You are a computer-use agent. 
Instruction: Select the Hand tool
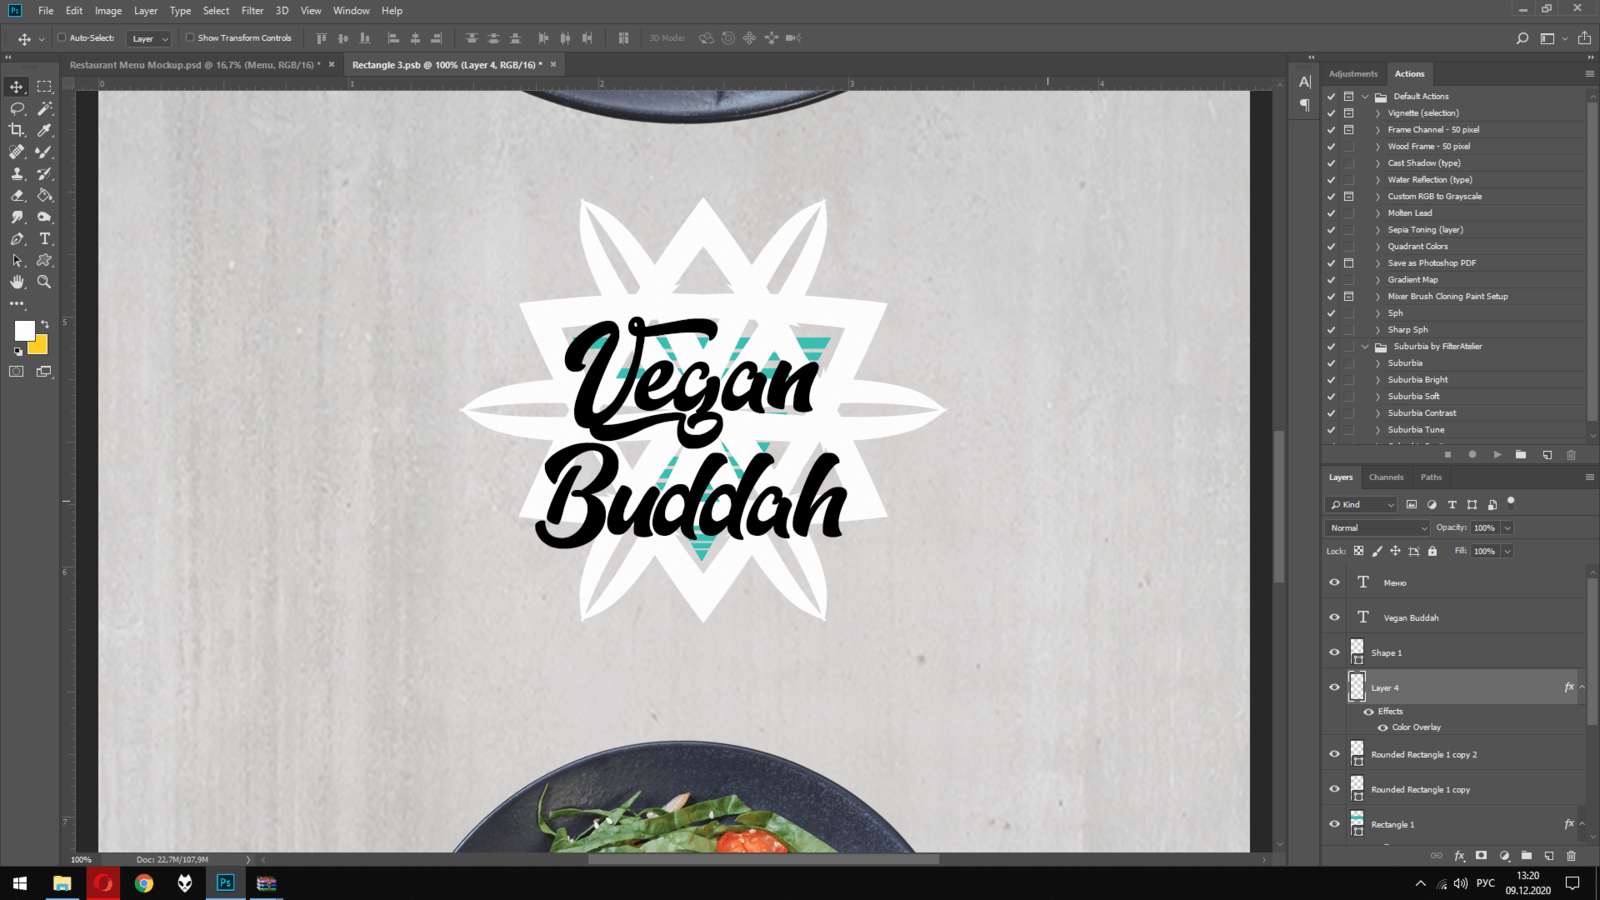(17, 282)
